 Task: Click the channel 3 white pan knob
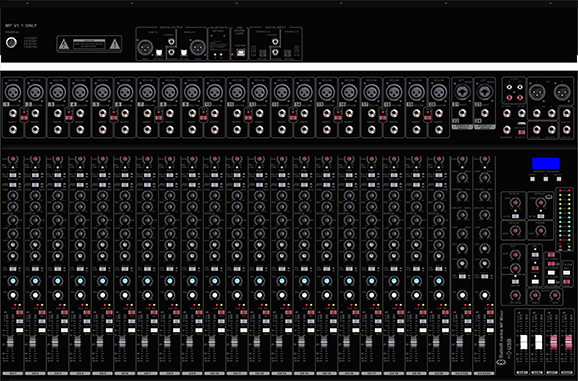pos(58,295)
